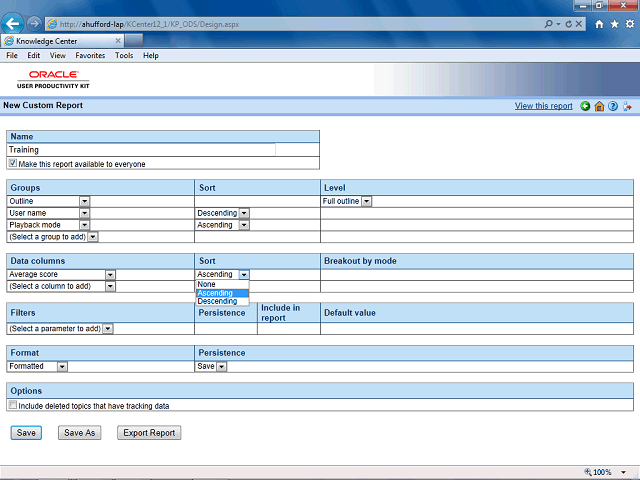Enable Include deleted topics with tracking data

tap(13, 405)
